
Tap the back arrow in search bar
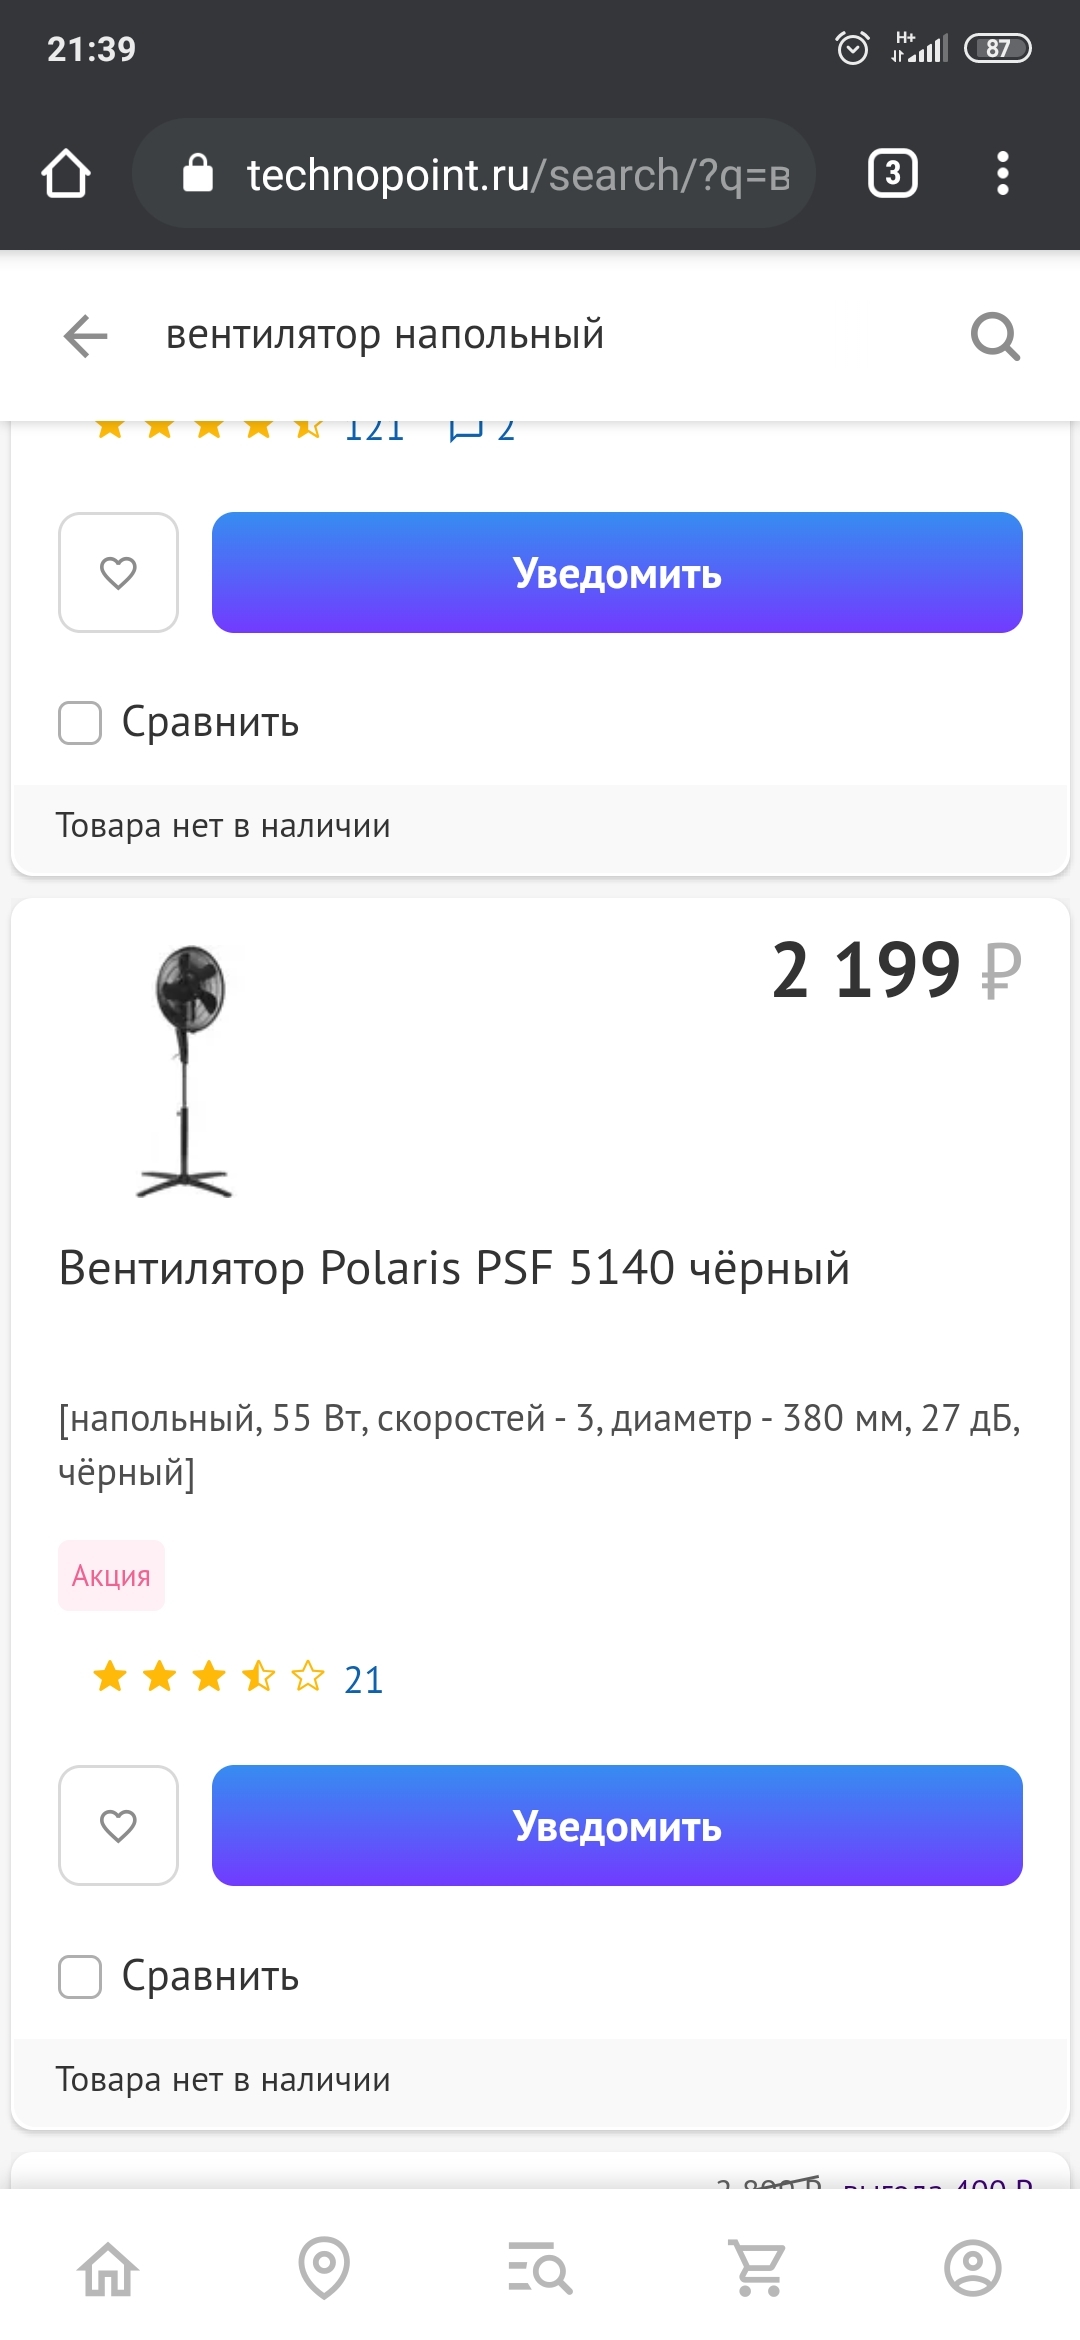tap(86, 336)
